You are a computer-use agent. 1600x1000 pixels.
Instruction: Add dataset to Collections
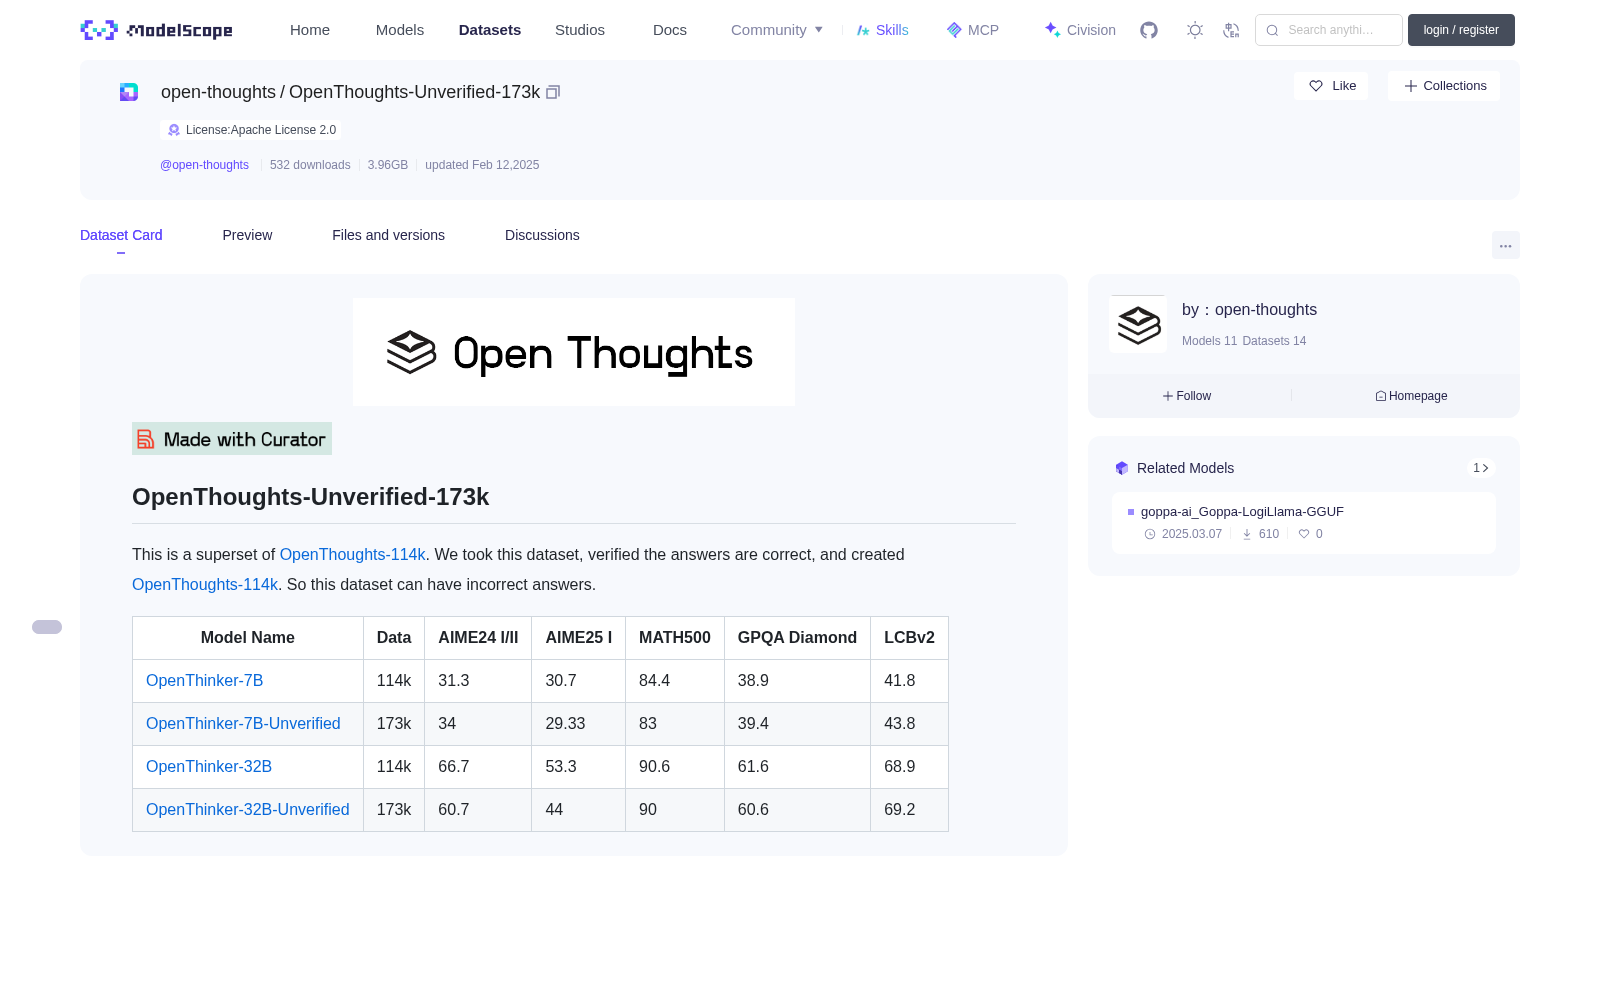[x=1444, y=86]
